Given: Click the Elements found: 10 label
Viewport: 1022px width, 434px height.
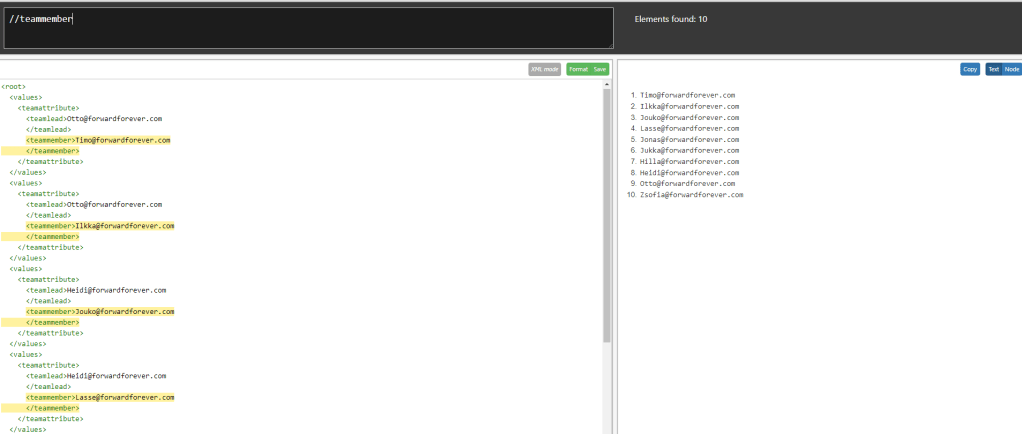Looking at the screenshot, I should 671,19.
